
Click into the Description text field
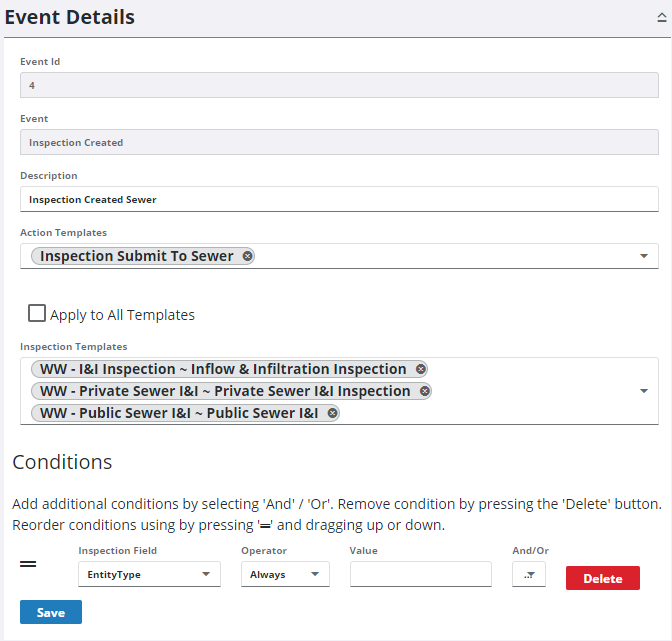point(339,199)
